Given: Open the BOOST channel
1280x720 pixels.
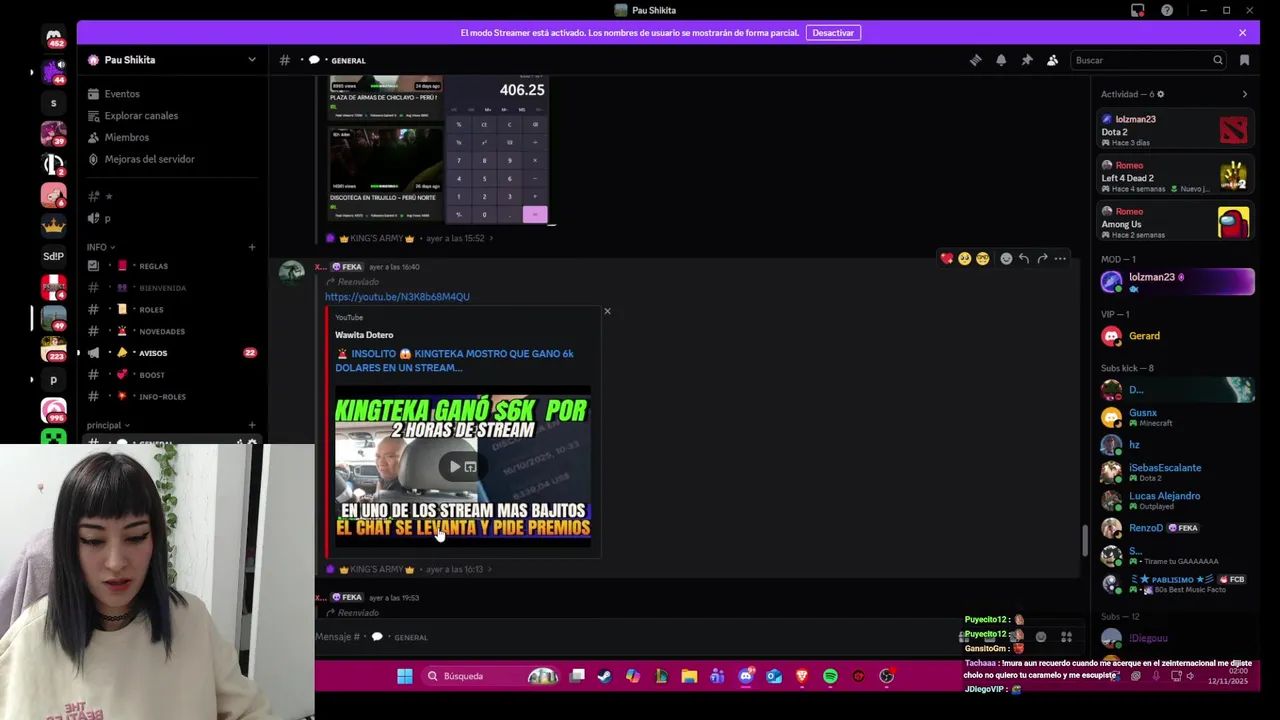Looking at the screenshot, I should (x=172, y=375).
